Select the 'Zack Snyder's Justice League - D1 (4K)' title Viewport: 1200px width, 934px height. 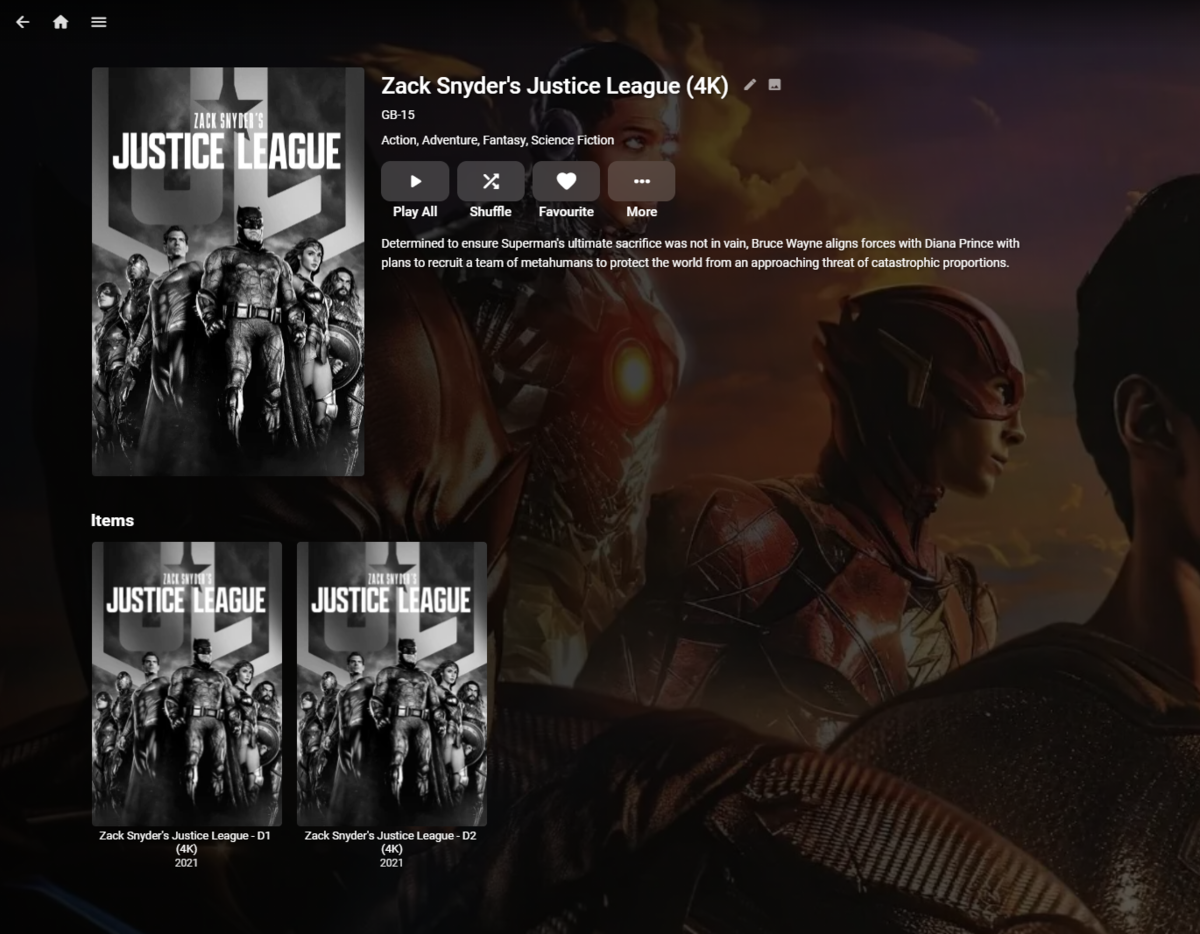tap(186, 842)
